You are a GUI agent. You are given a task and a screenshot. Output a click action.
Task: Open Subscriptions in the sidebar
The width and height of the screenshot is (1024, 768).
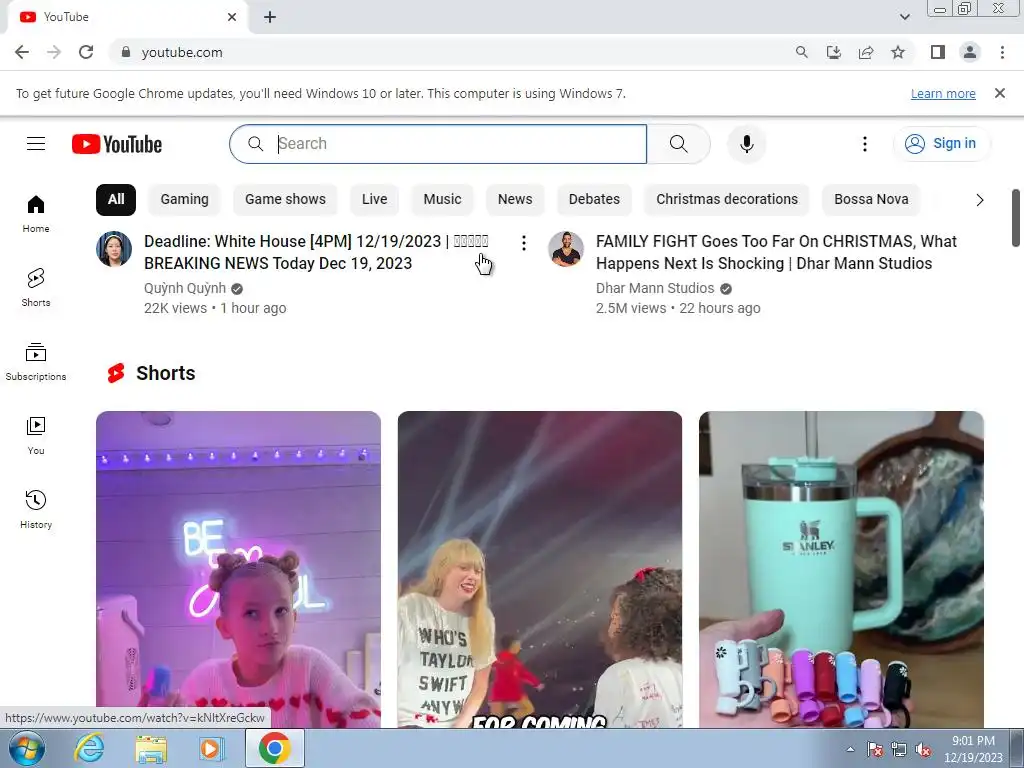pyautogui.click(x=36, y=361)
